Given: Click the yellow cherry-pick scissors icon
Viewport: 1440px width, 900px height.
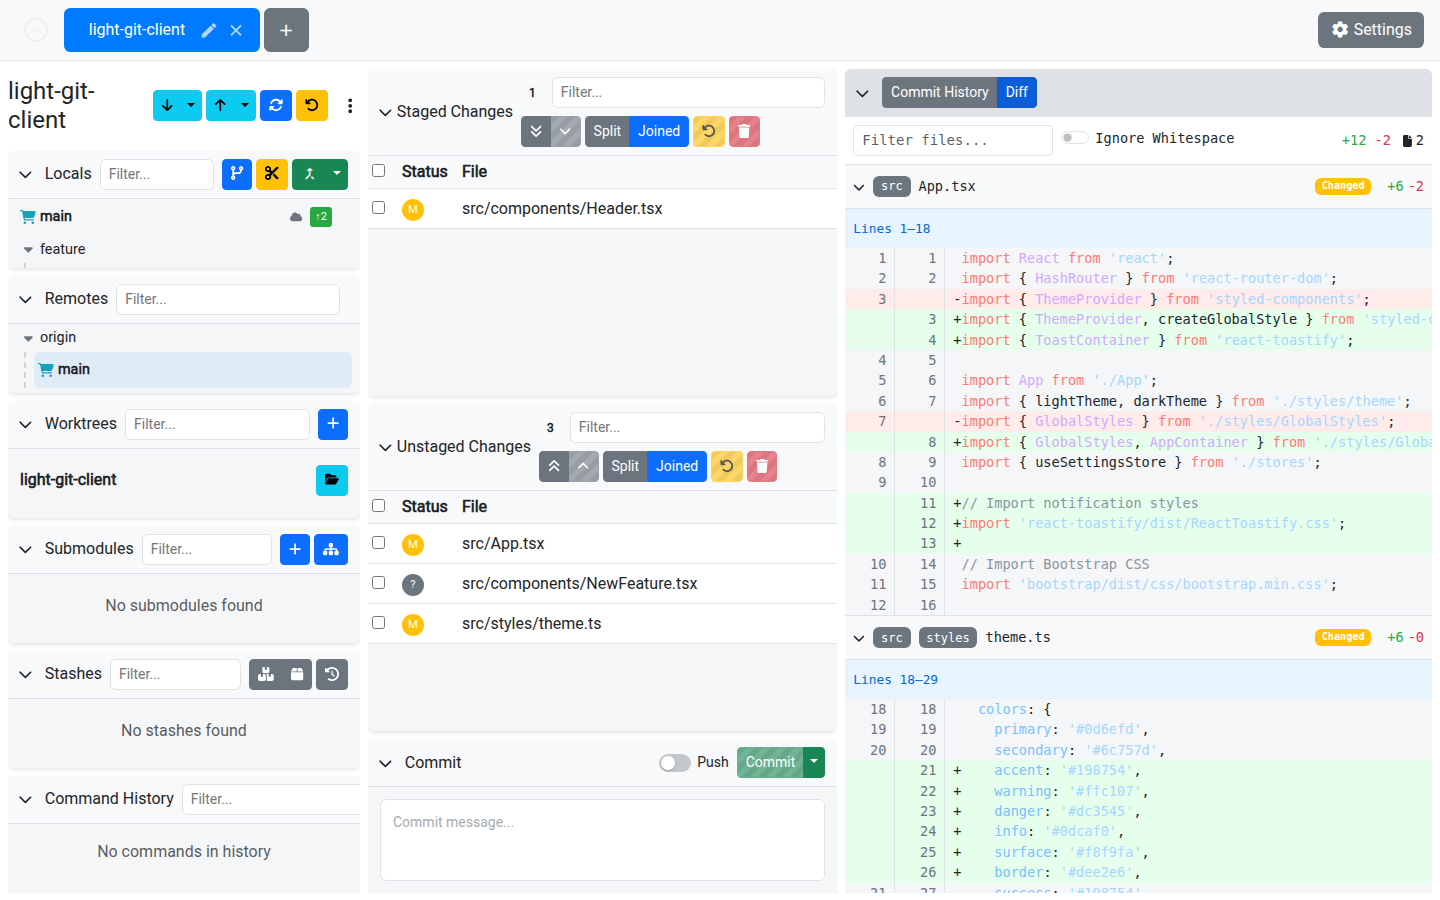Looking at the screenshot, I should click(271, 174).
